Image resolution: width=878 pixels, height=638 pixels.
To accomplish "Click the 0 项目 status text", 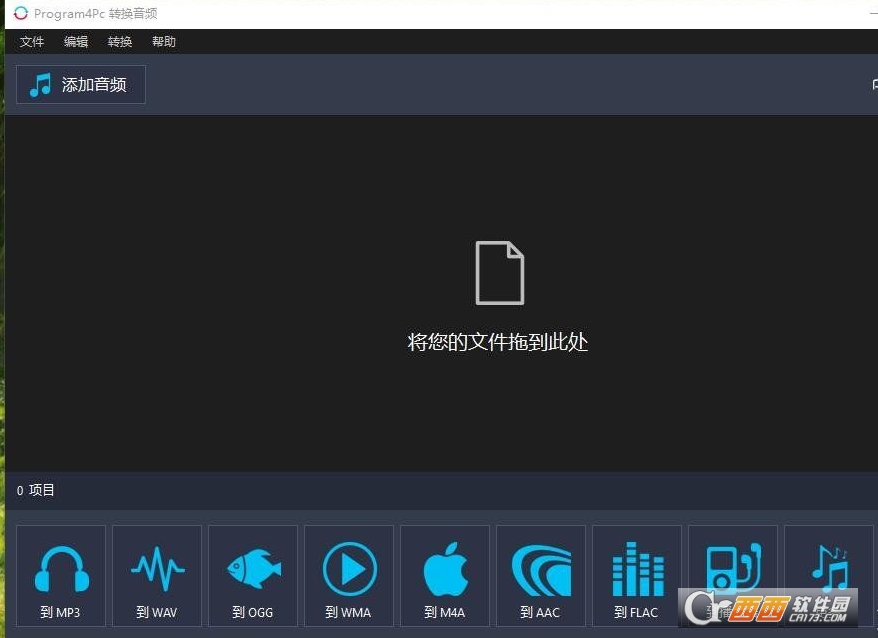I will tap(35, 491).
